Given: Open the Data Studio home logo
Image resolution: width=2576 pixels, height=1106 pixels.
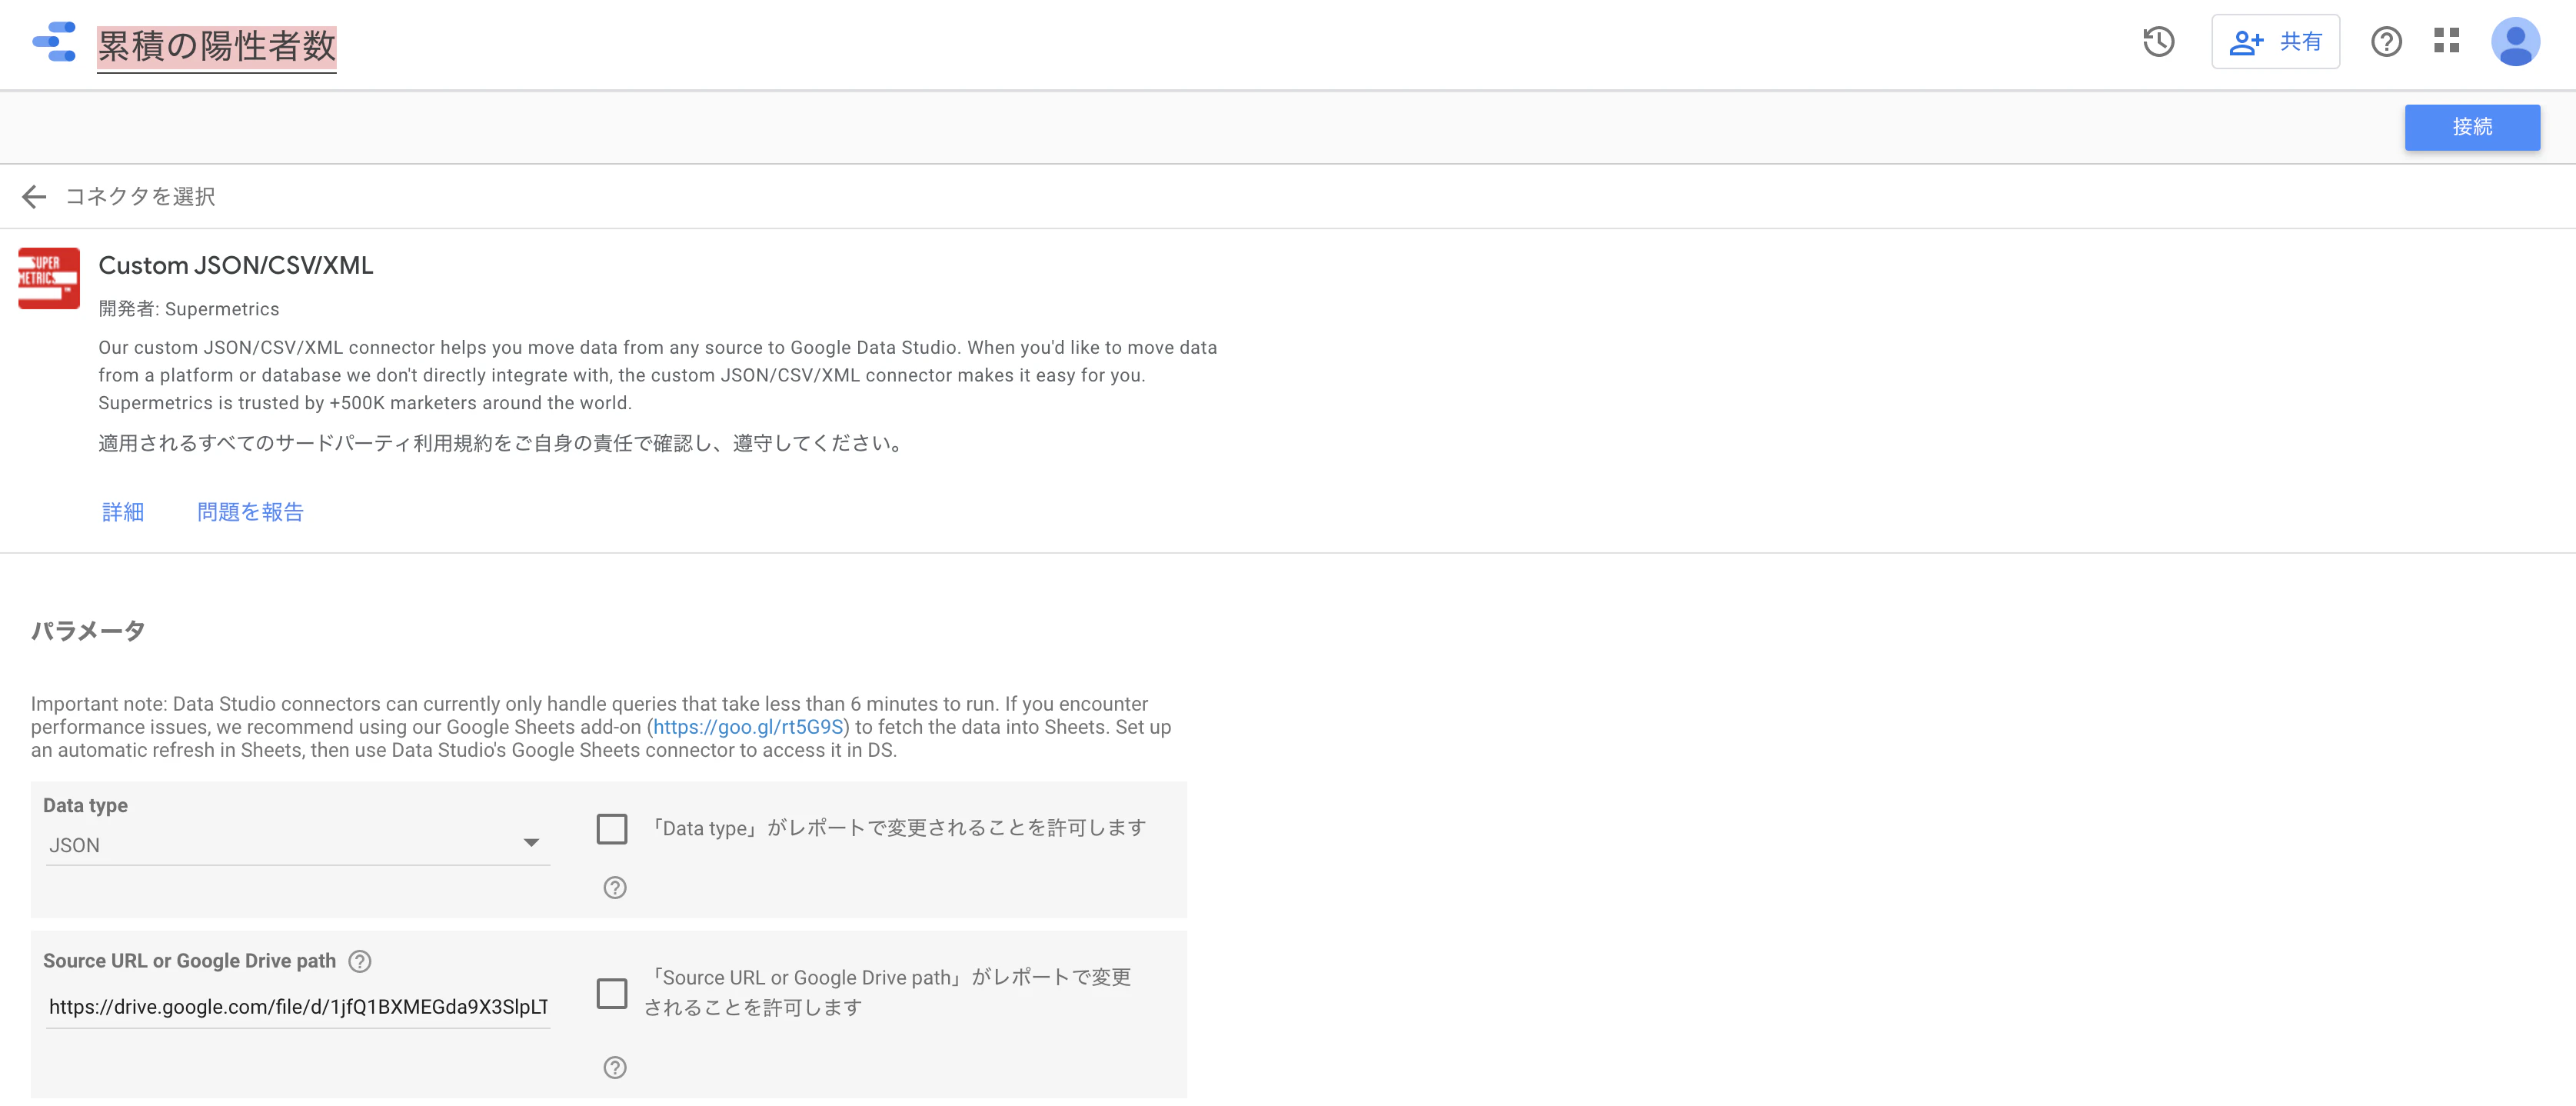Looking at the screenshot, I should 54,42.
